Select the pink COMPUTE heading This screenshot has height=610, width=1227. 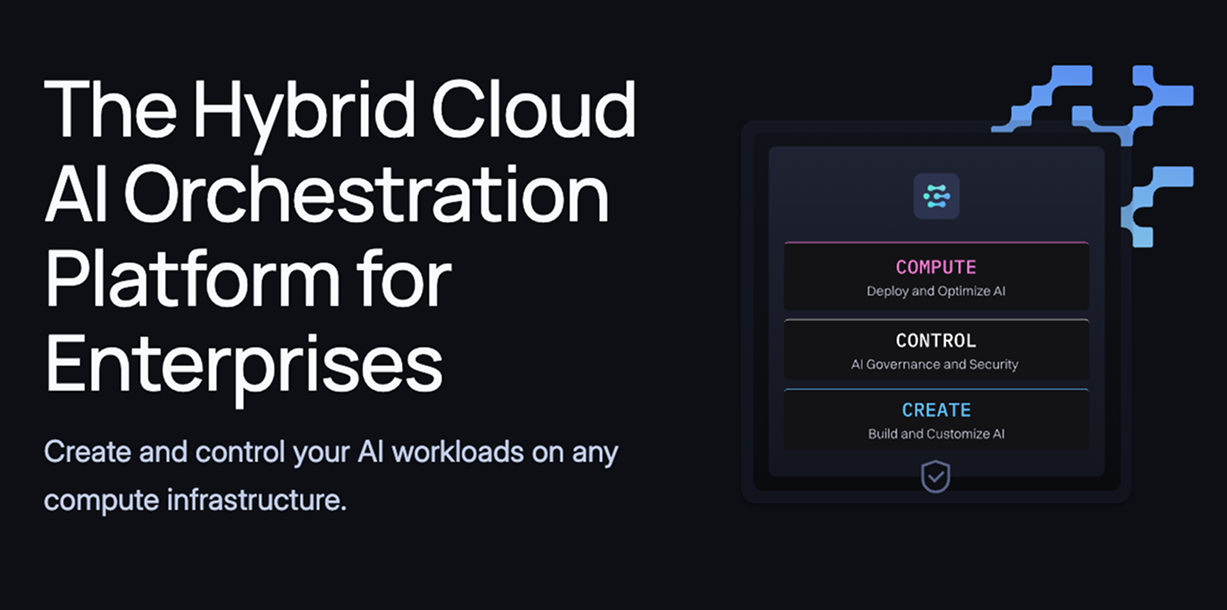tap(936, 268)
